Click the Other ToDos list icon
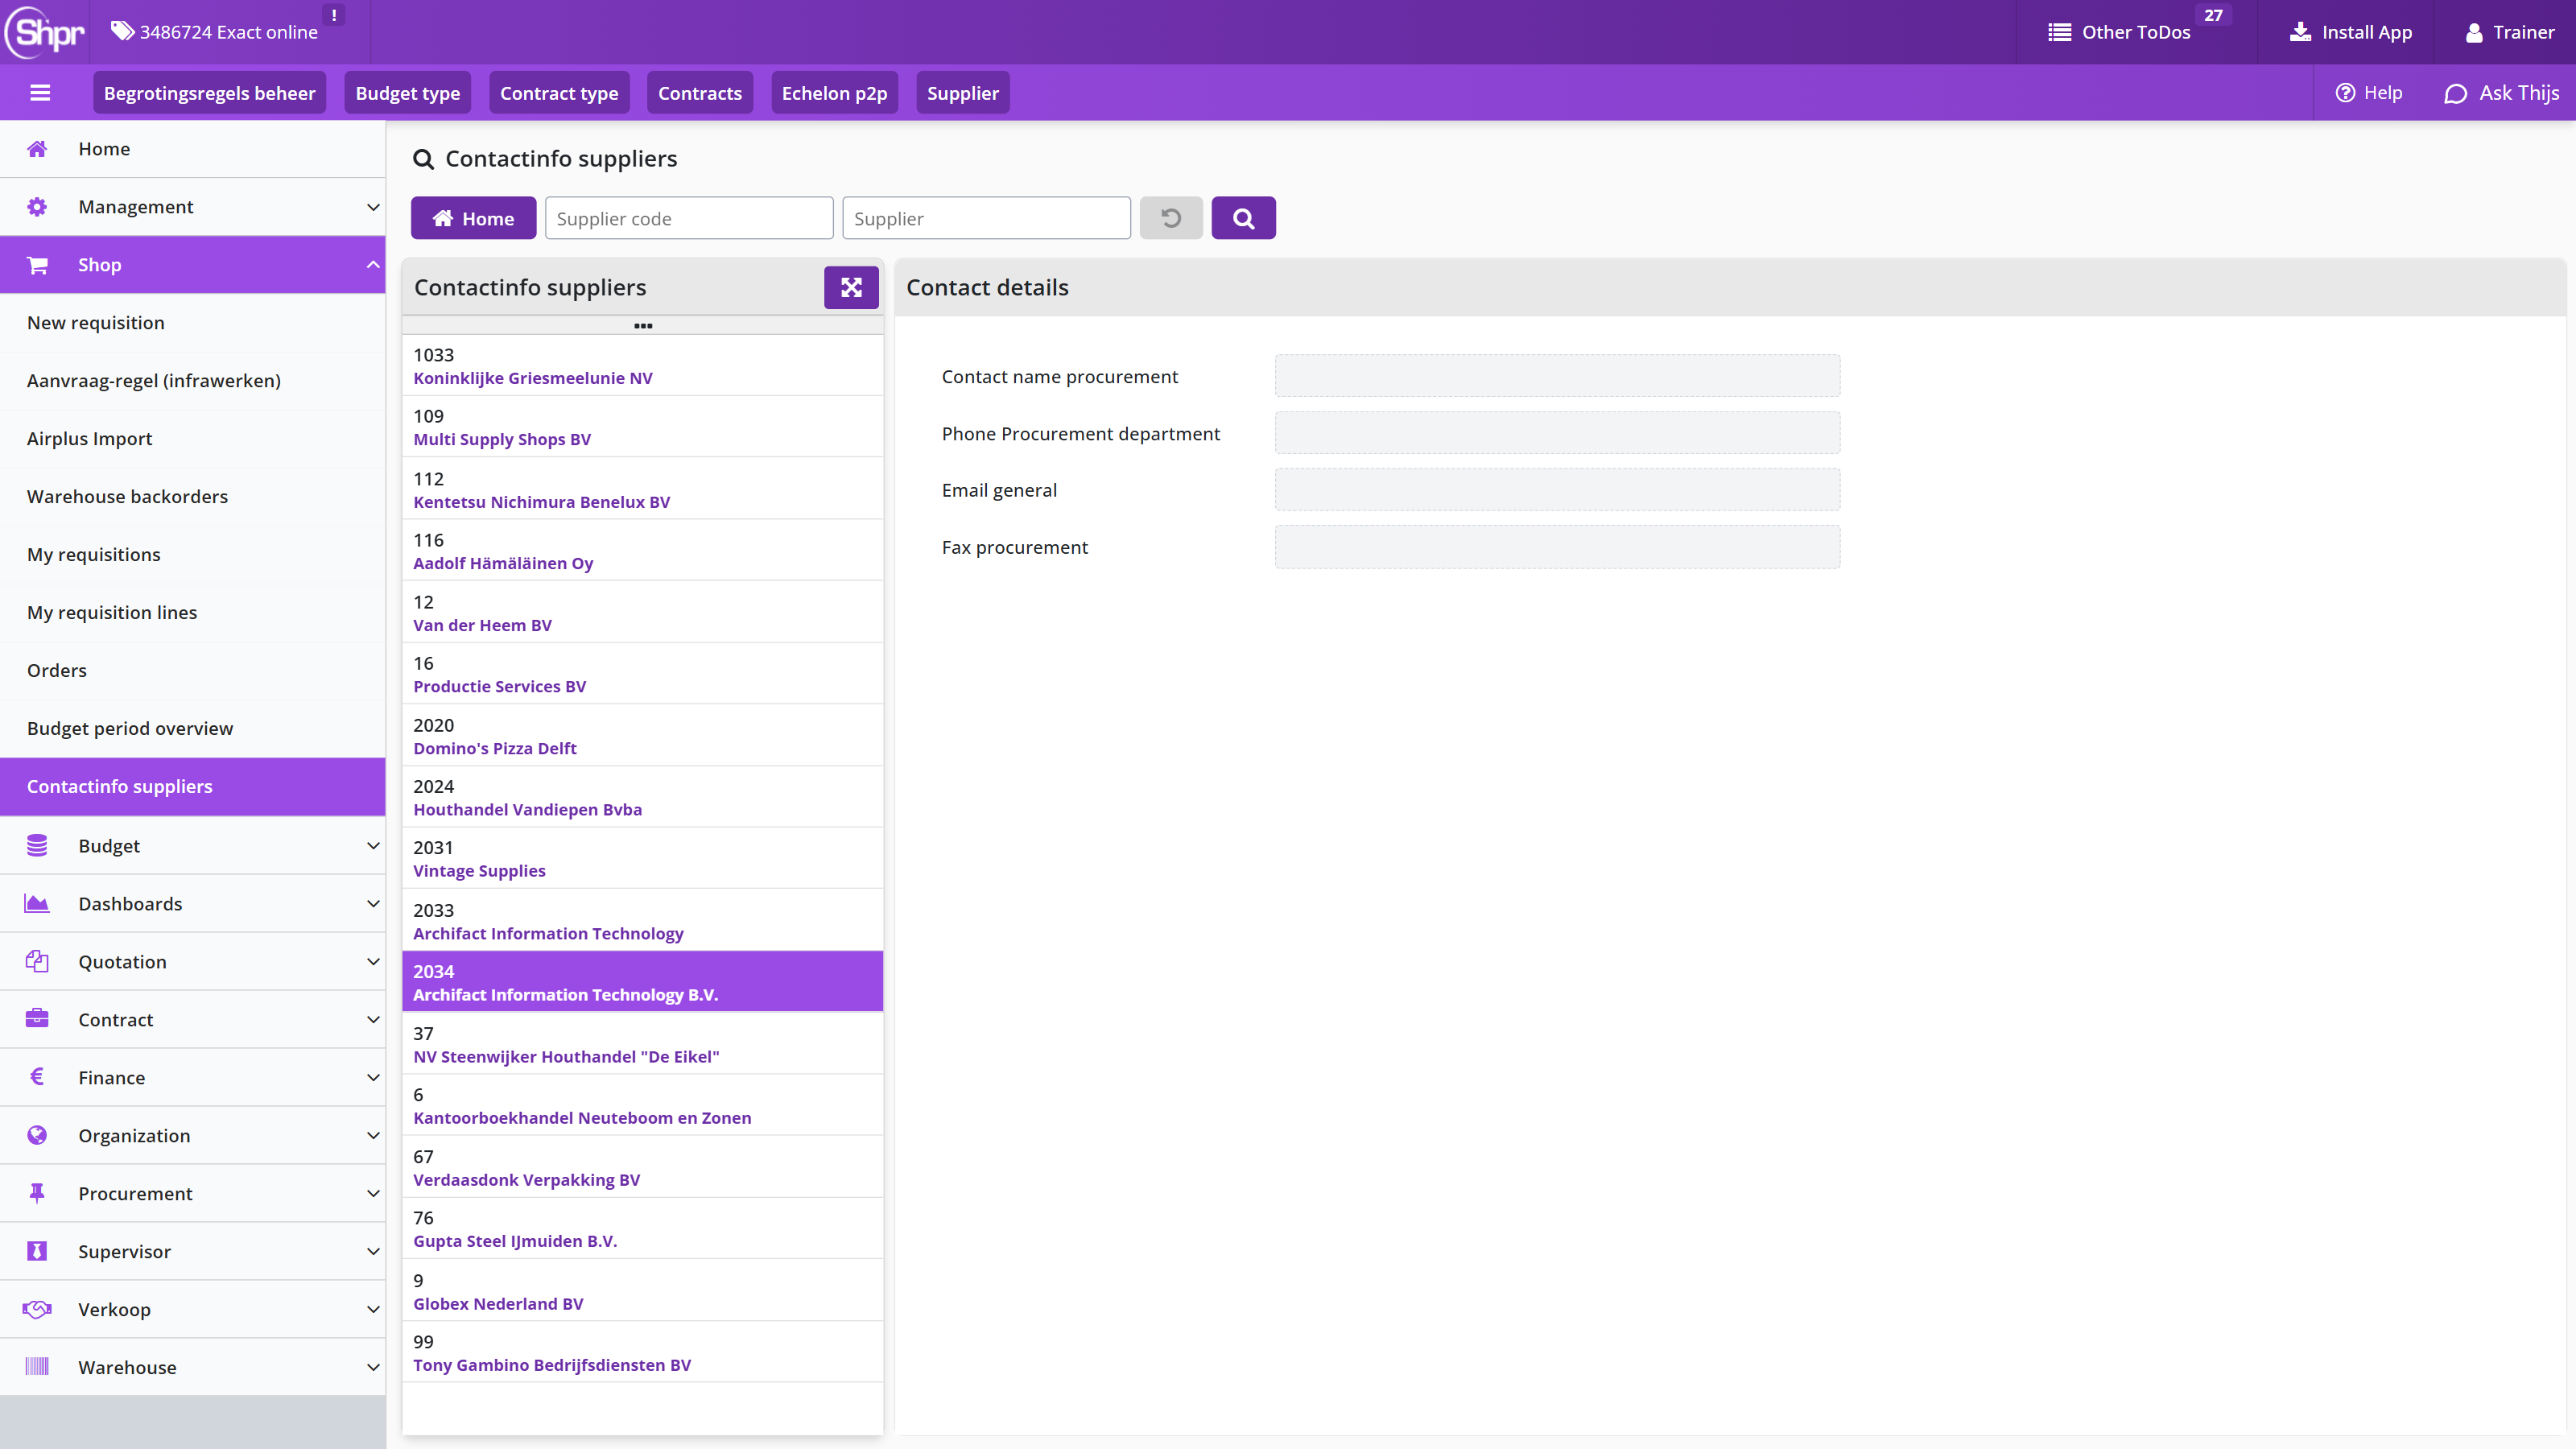This screenshot has width=2576, height=1449. pos(2059,32)
